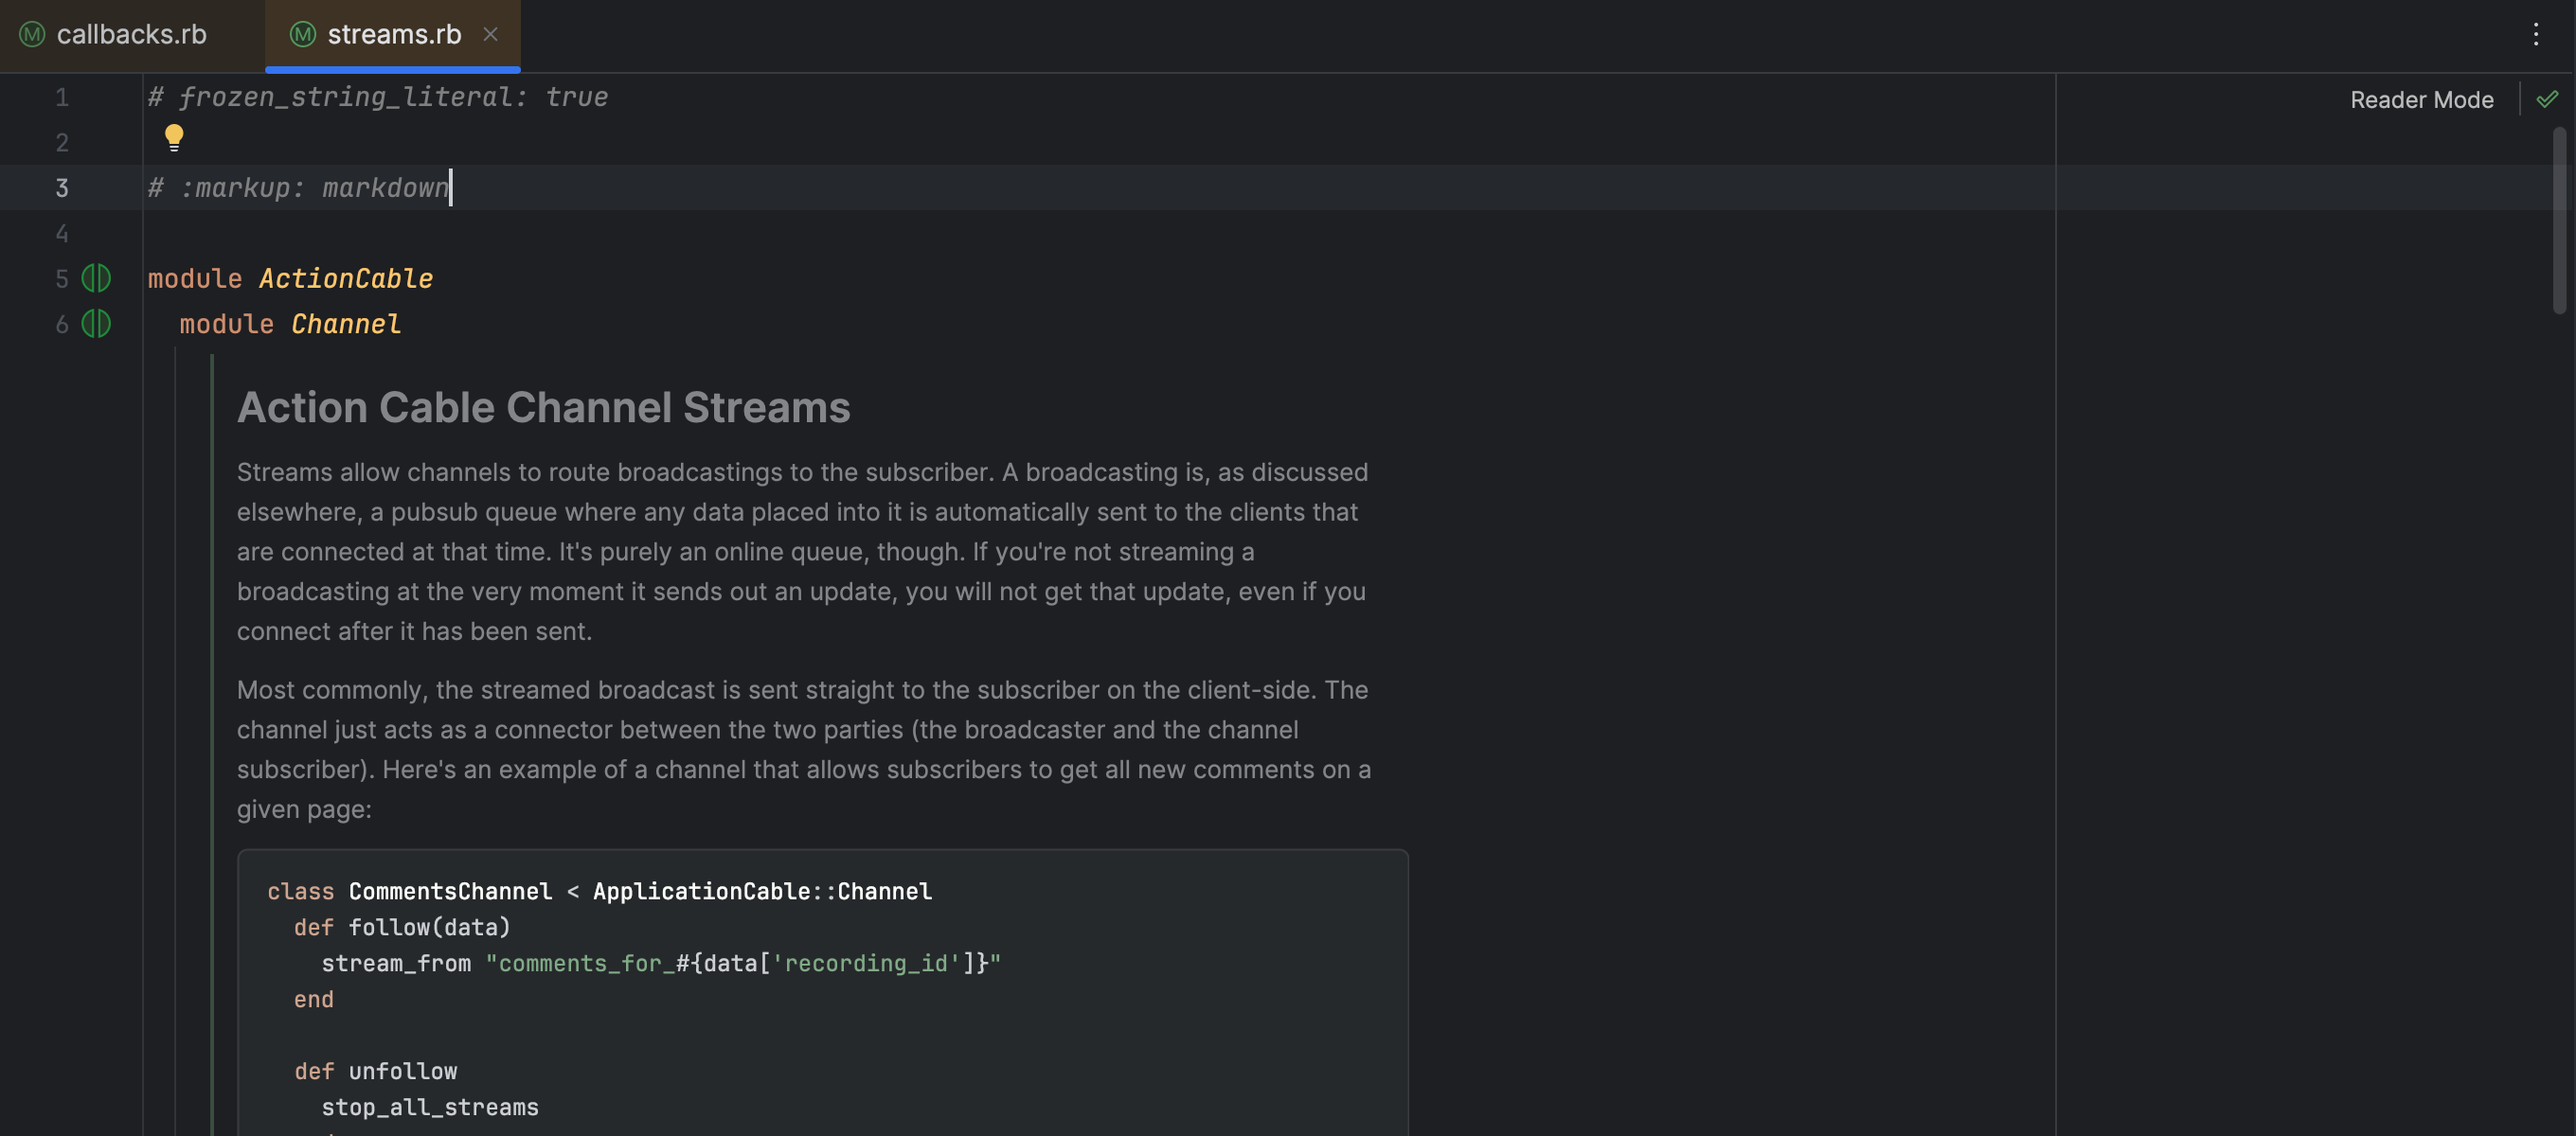Click line number 1 in gutter
This screenshot has height=1136, width=2576.
tap(62, 97)
